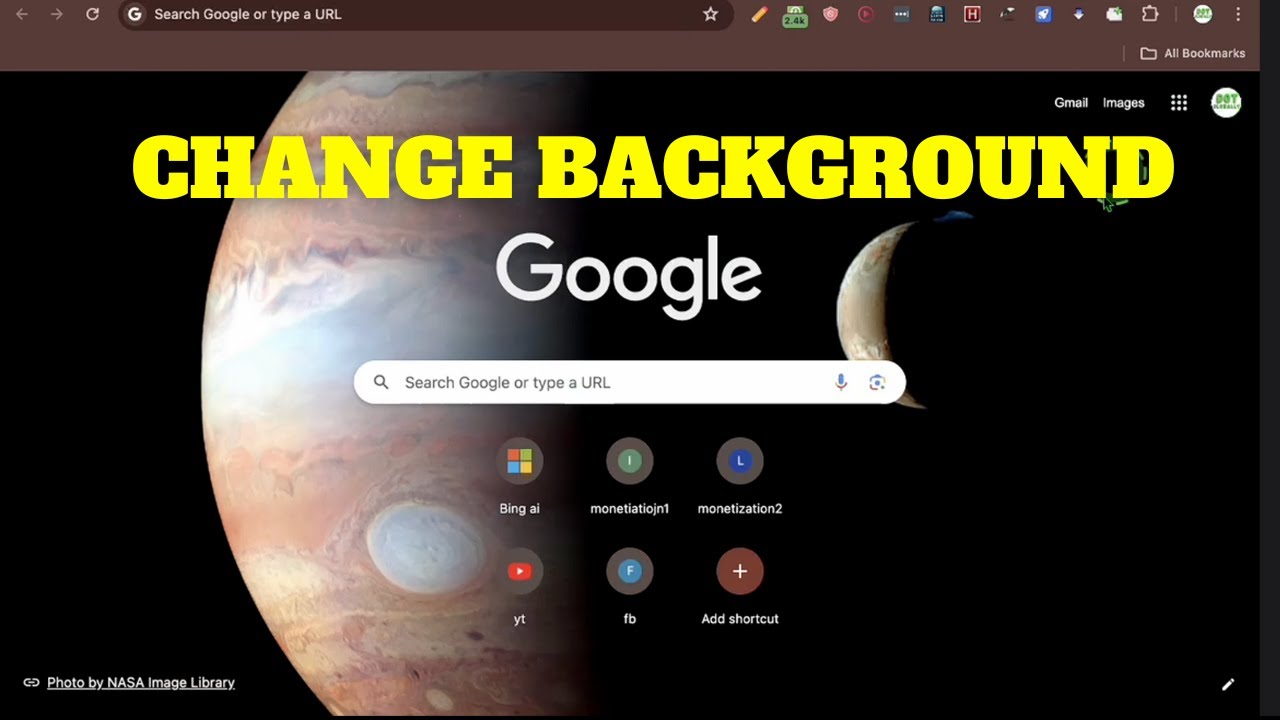This screenshot has width=1280, height=720.
Task: Open Gmail link
Action: [1071, 102]
